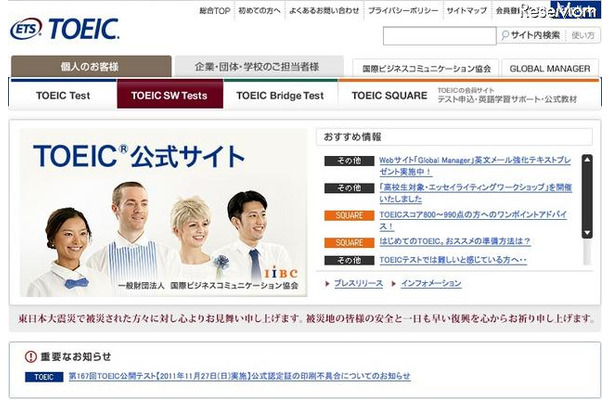This screenshot has height=400, width=610.
Task: Open TOEICスコア800〜990点 advice link
Action: tap(473, 220)
